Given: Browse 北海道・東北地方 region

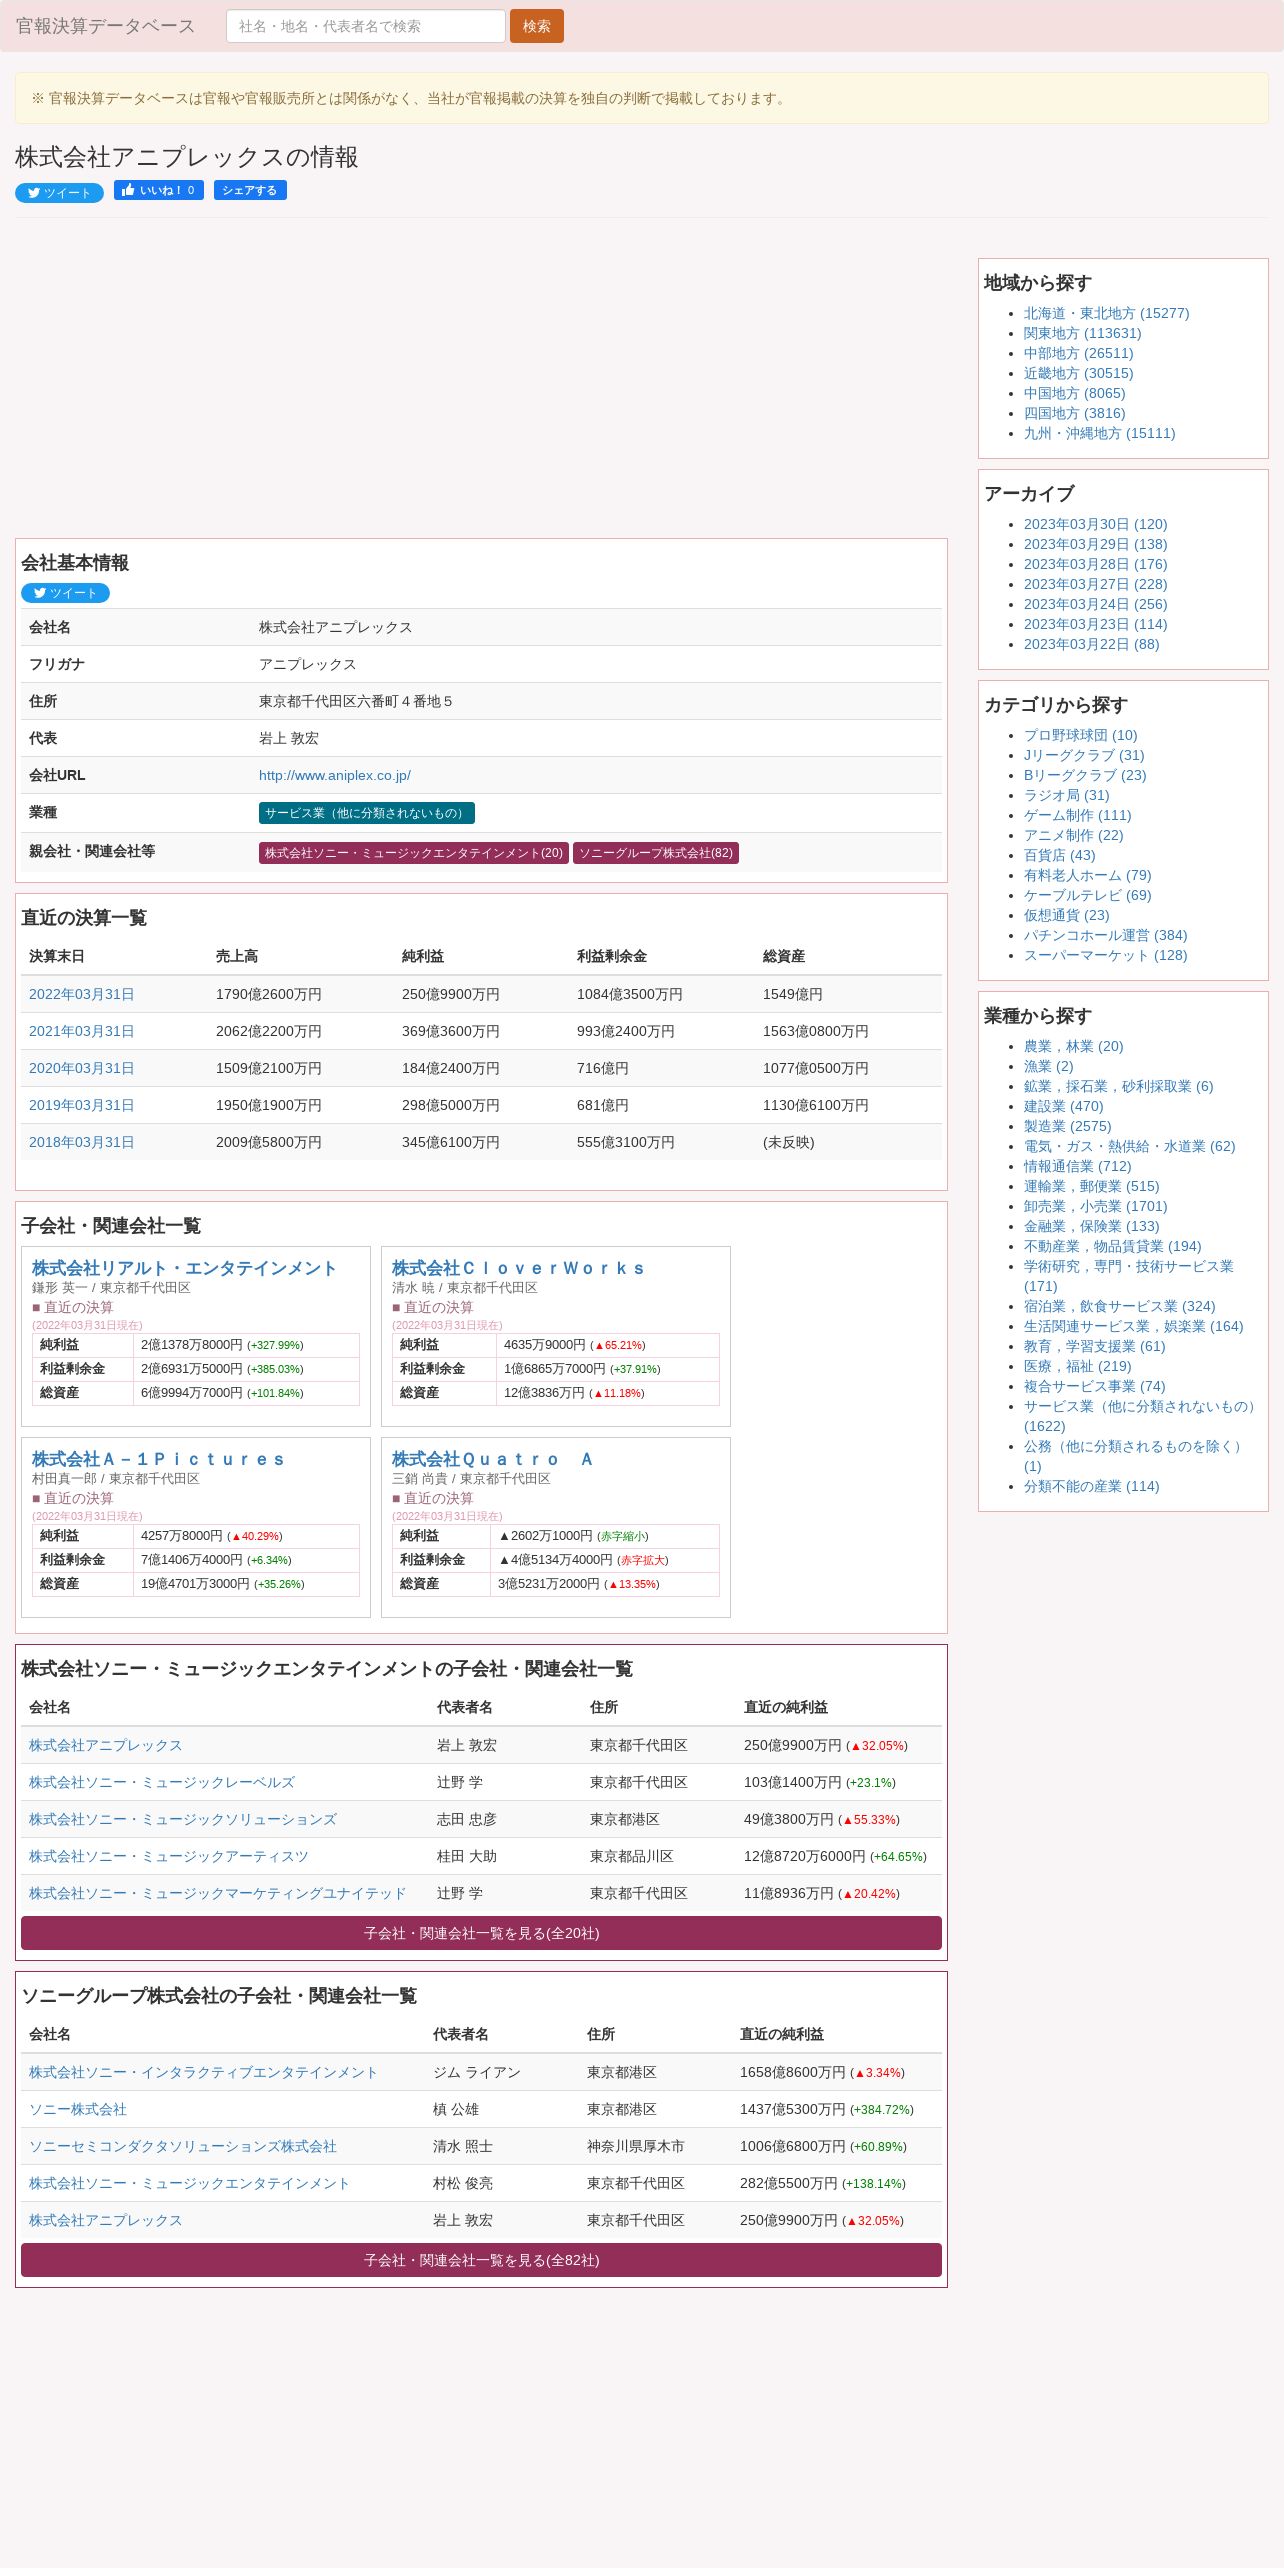Looking at the screenshot, I should 1106,313.
